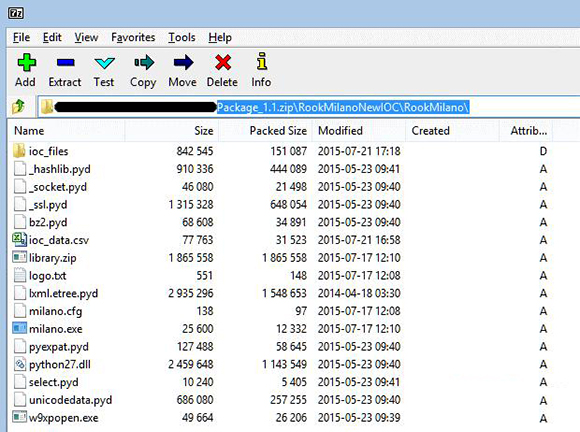Click the red Delete X icon
The width and height of the screenshot is (580, 432).
pos(223,63)
